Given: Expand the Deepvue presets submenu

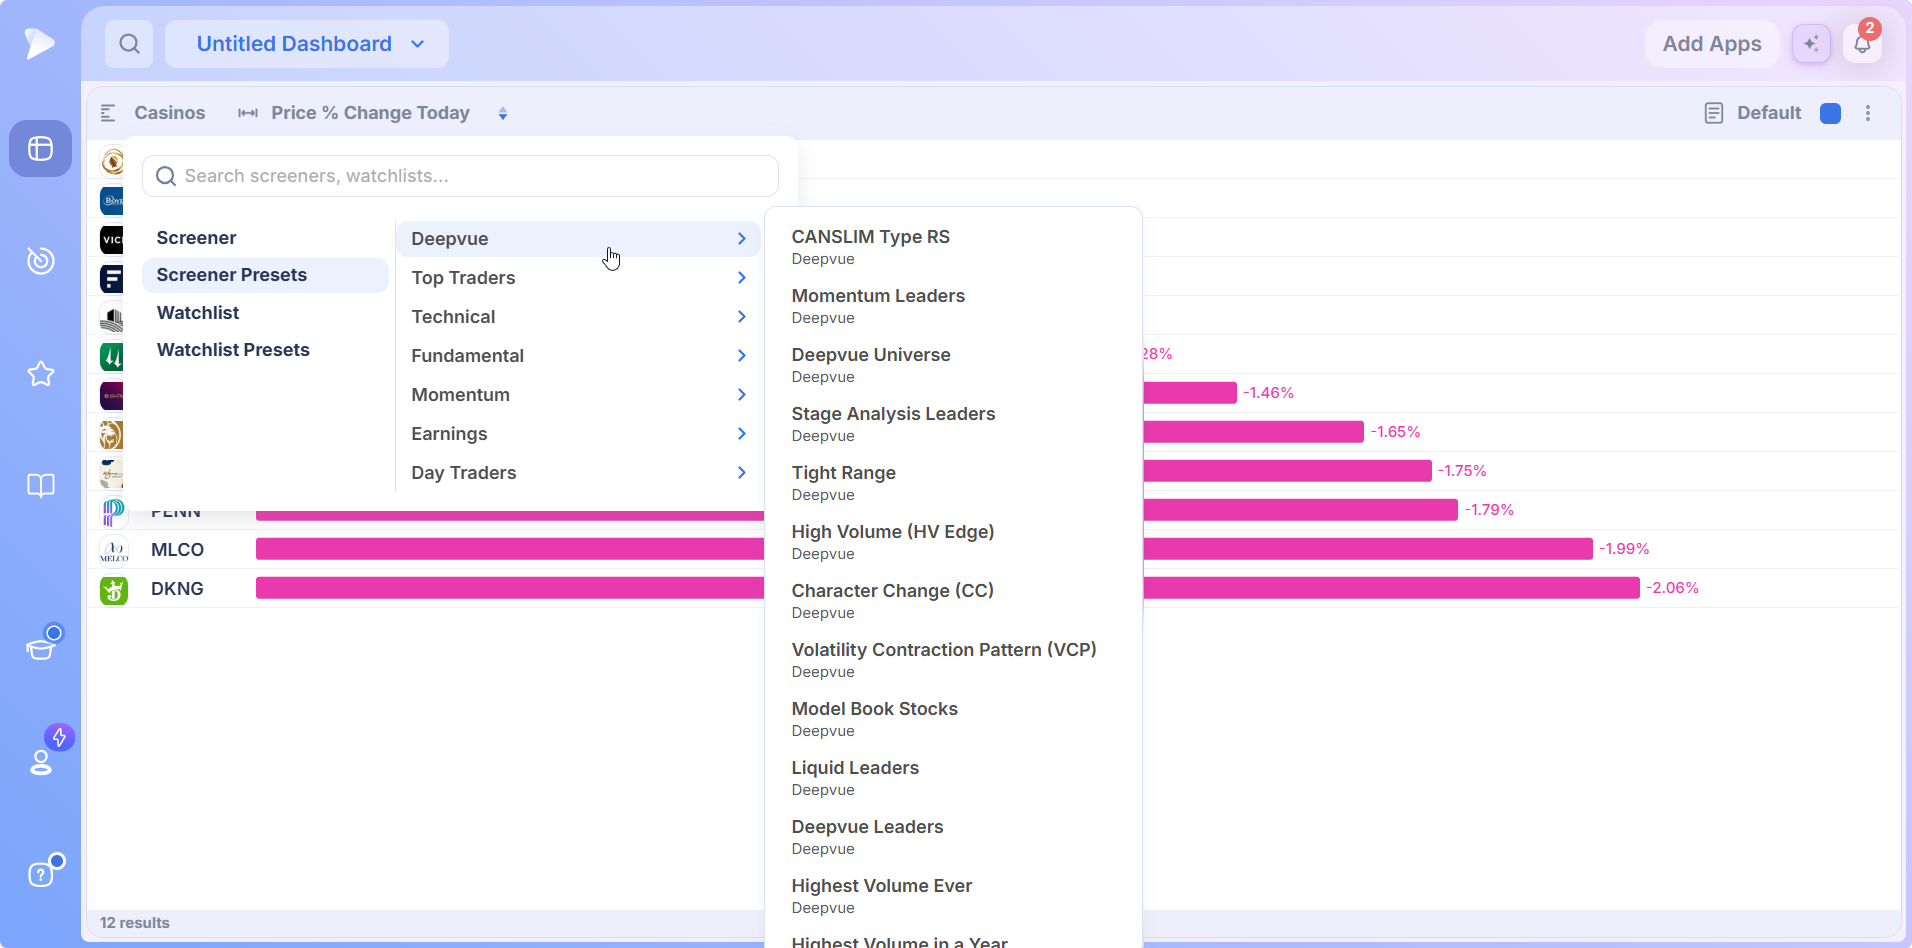Looking at the screenshot, I should click(579, 239).
